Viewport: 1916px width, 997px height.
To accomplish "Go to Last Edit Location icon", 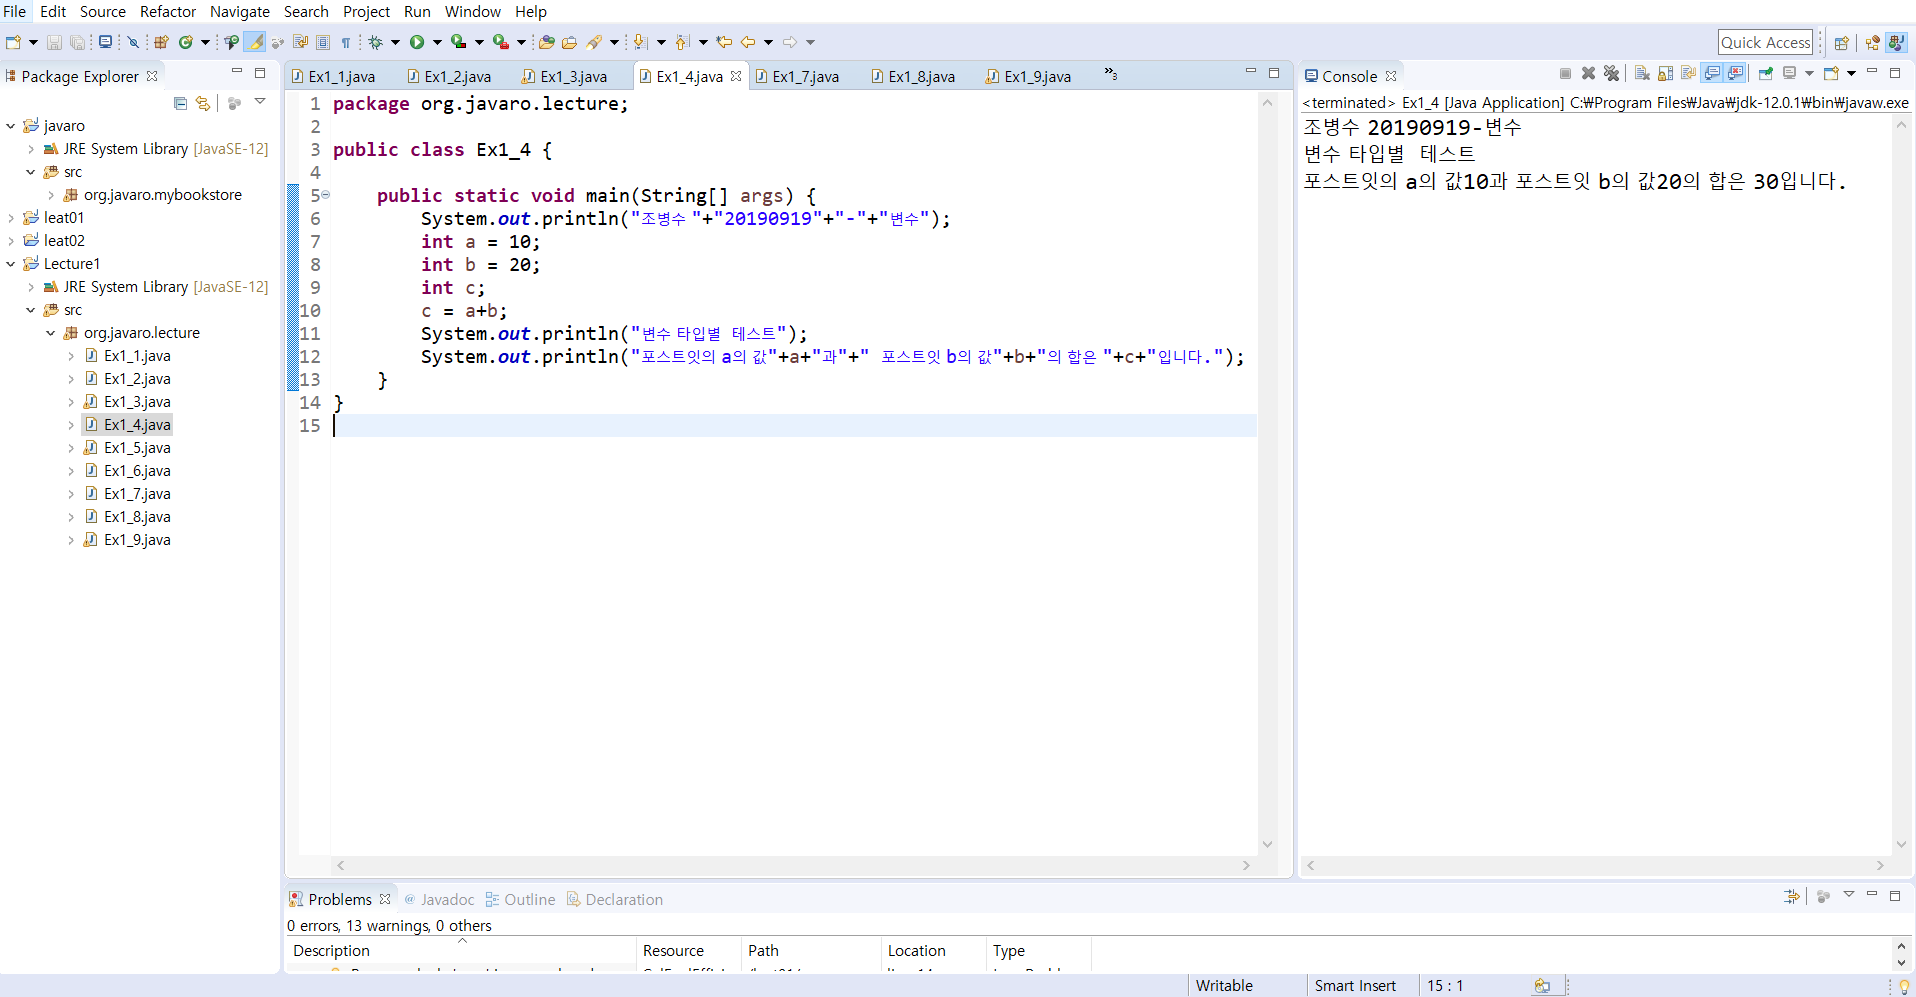I will 724,42.
